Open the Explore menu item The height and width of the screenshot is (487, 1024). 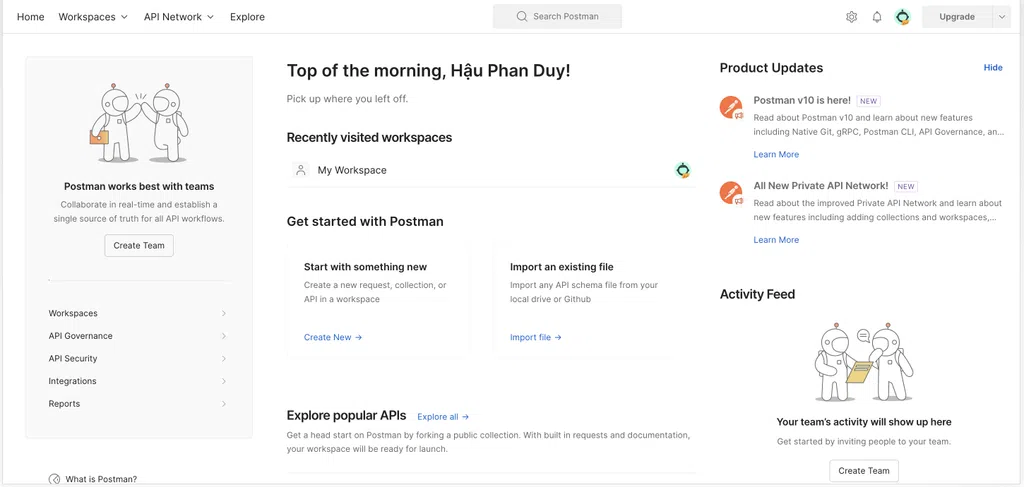coord(248,17)
